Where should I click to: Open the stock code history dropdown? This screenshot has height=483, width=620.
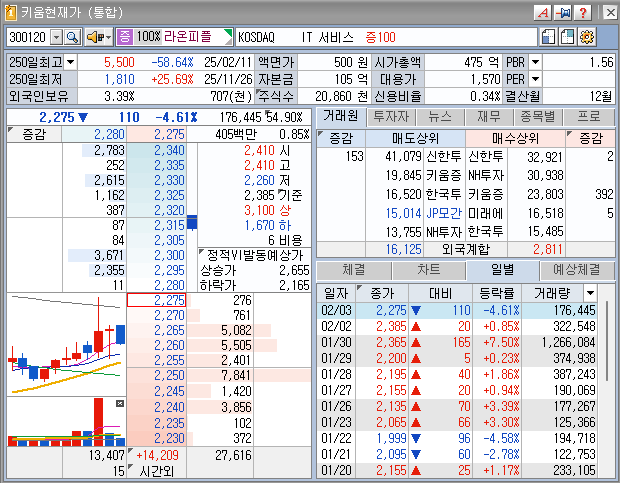57,37
